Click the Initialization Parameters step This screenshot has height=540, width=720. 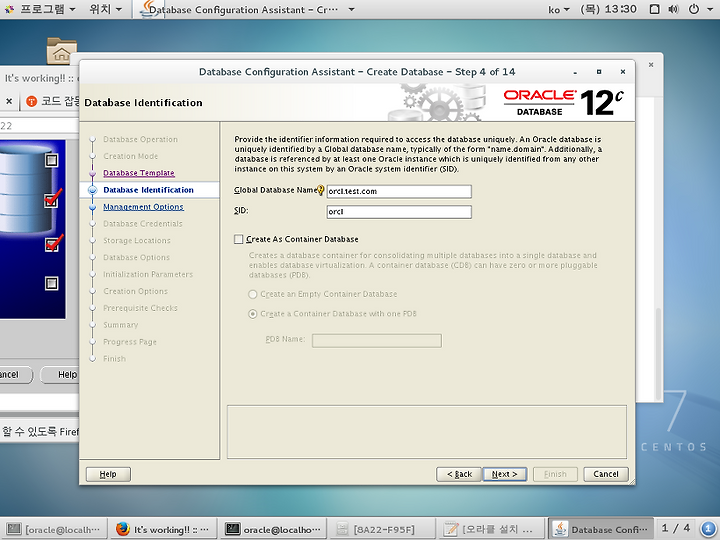tap(148, 275)
